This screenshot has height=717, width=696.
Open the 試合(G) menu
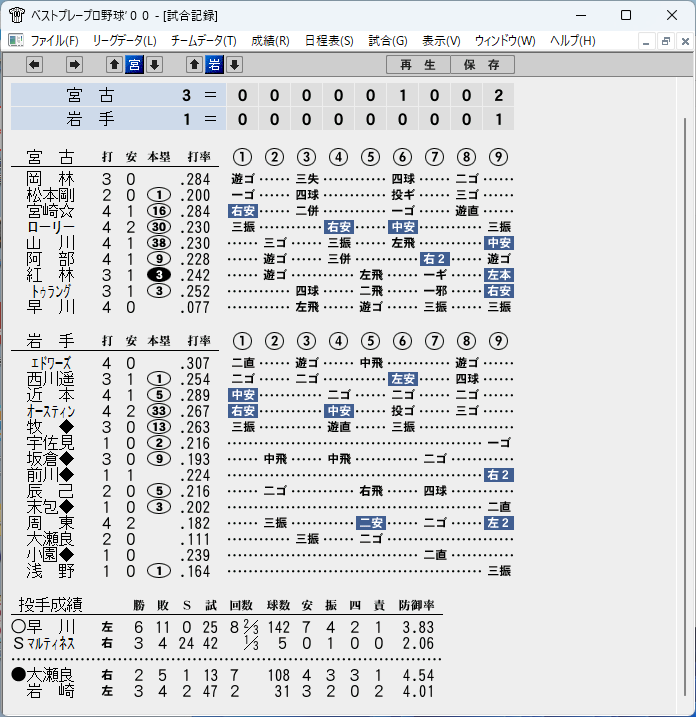click(388, 41)
